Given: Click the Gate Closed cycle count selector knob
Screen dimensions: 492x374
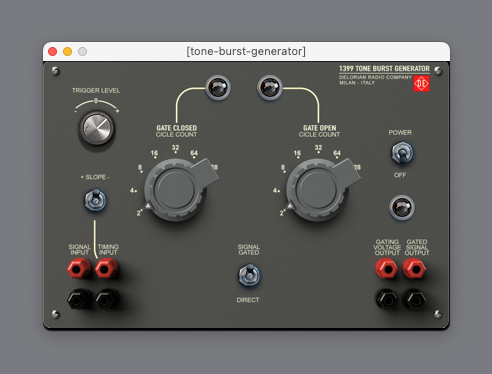Looking at the screenshot, I should coord(176,189).
